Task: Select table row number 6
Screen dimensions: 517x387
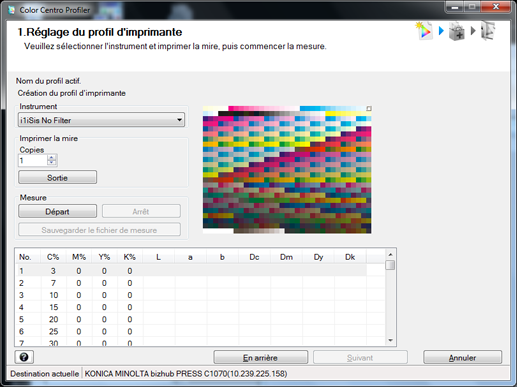Action: 191,331
